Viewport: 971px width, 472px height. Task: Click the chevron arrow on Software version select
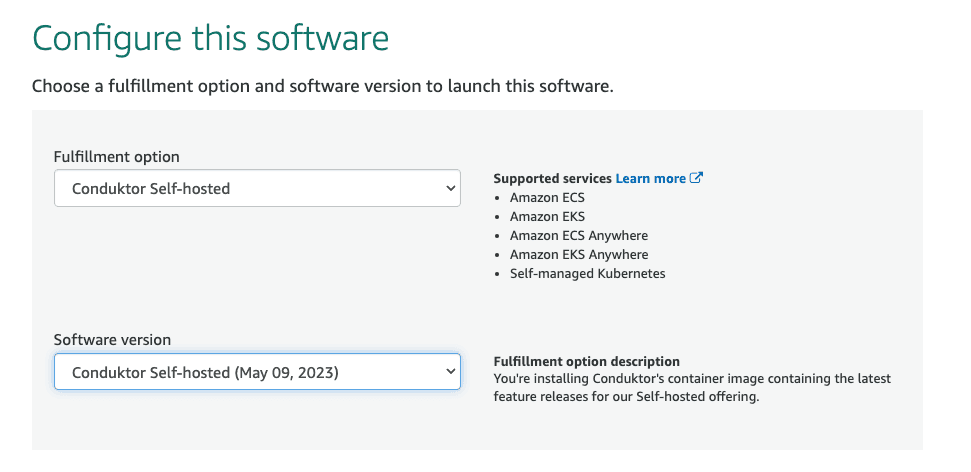pos(448,373)
